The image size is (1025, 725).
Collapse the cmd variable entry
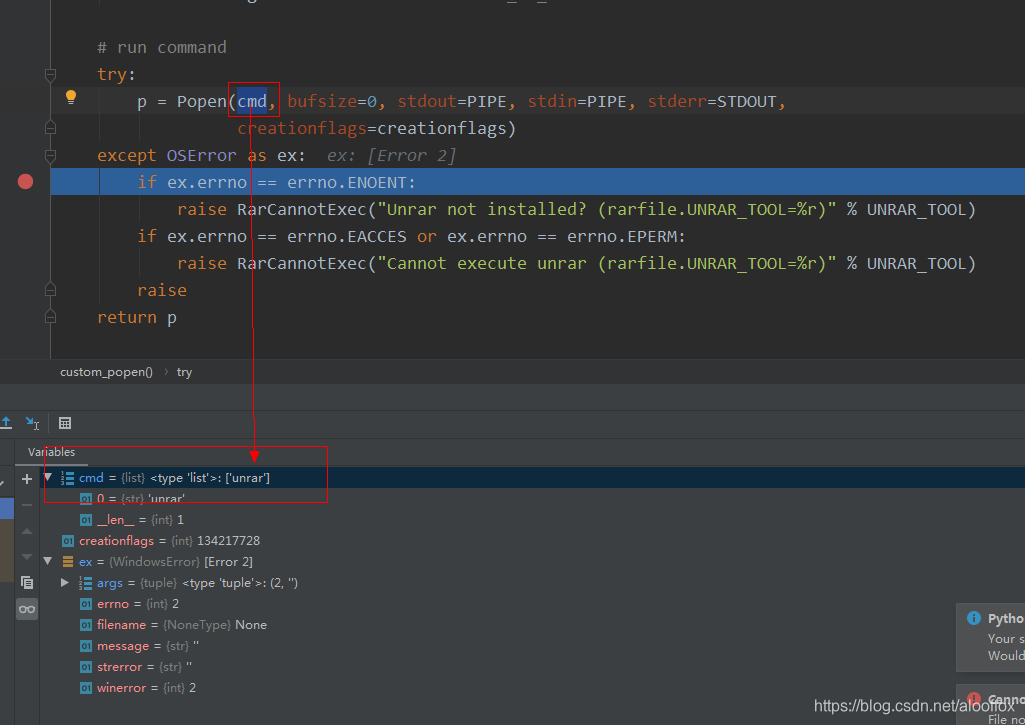(x=47, y=477)
